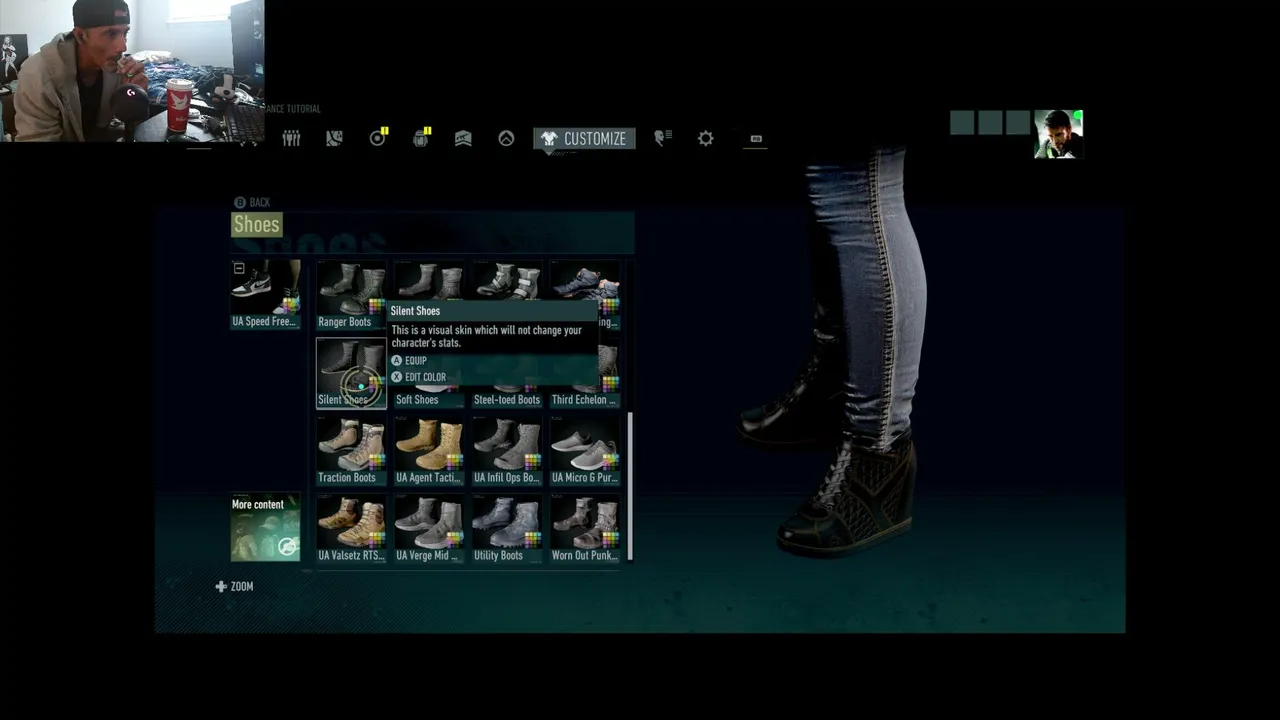Image resolution: width=1280 pixels, height=720 pixels.
Task: Select the UA Valsetz RTS boots tile
Action: click(351, 529)
